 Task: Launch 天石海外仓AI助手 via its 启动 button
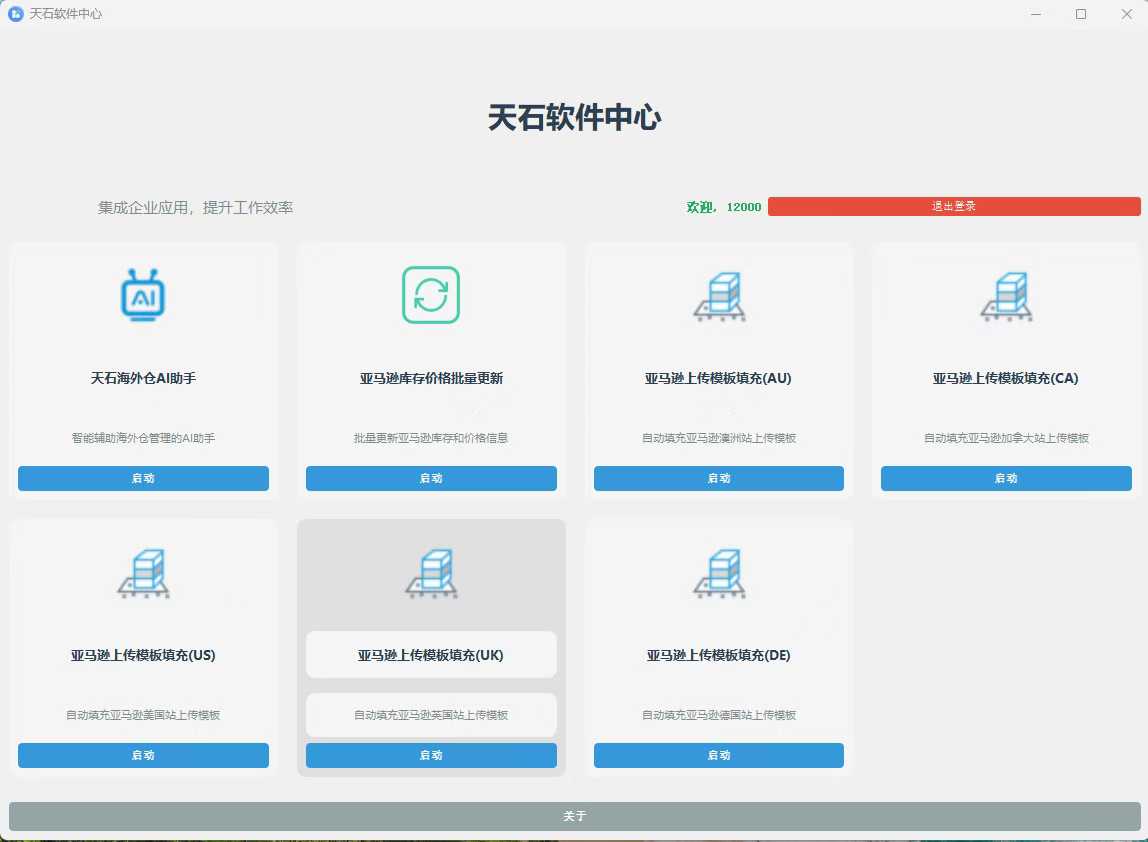coord(143,478)
